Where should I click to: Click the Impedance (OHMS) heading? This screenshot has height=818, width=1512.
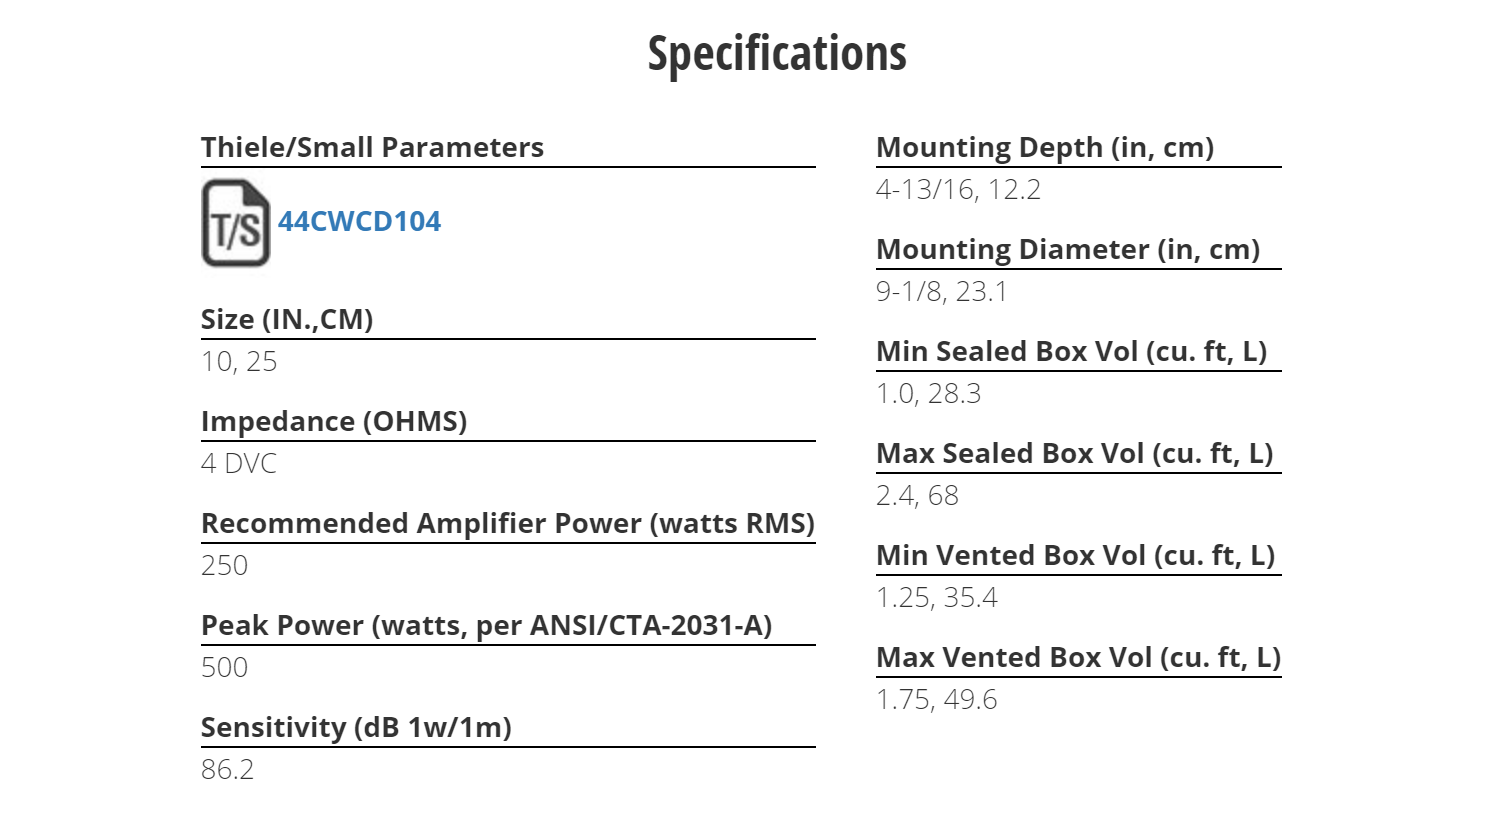tap(334, 422)
